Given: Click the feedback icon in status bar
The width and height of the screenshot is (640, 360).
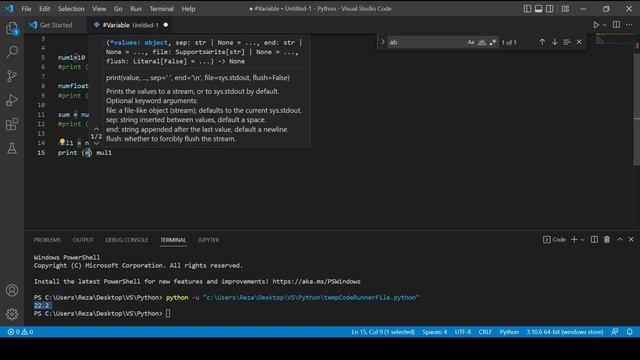Looking at the screenshot, I should pos(615,332).
